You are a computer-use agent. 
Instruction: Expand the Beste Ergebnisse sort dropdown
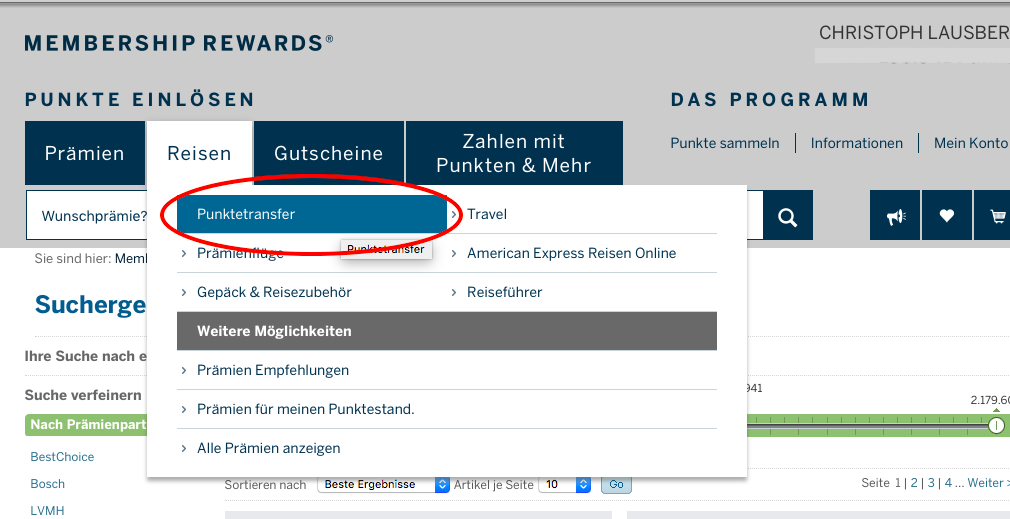coord(384,484)
